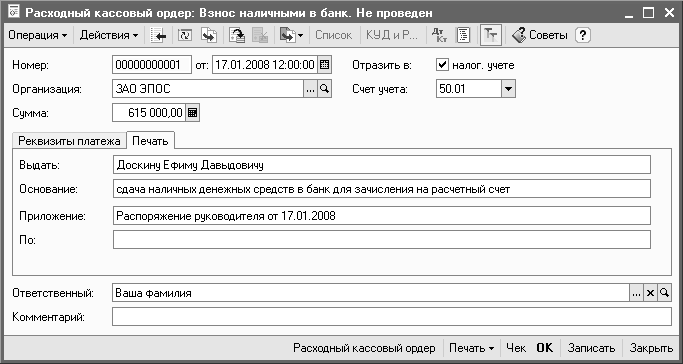Toggle the налог. учете checkbox
This screenshot has width=683, height=364.
(442, 65)
